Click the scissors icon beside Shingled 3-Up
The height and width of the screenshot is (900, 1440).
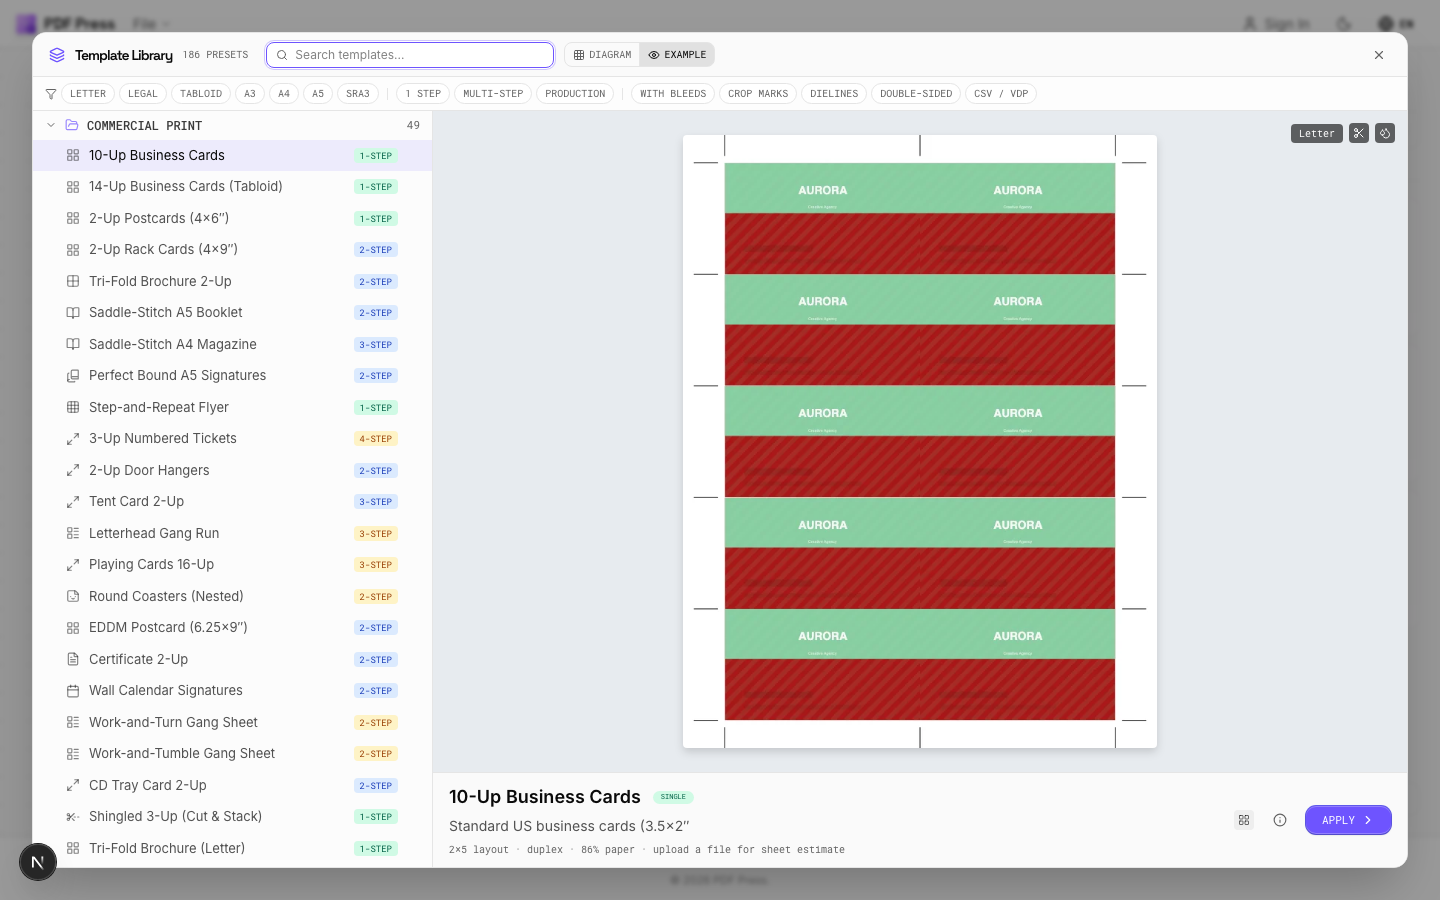pos(73,817)
